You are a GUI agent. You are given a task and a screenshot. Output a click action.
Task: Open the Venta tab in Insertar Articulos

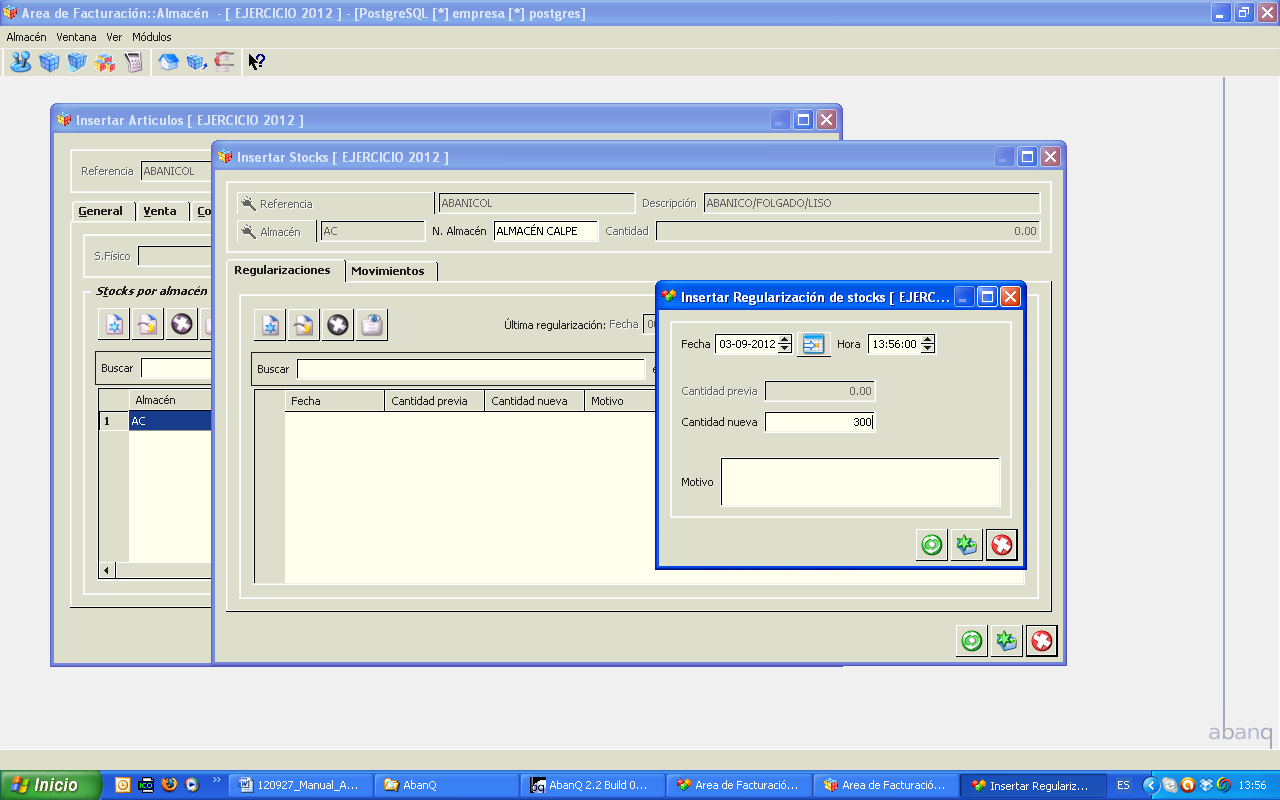click(x=160, y=211)
